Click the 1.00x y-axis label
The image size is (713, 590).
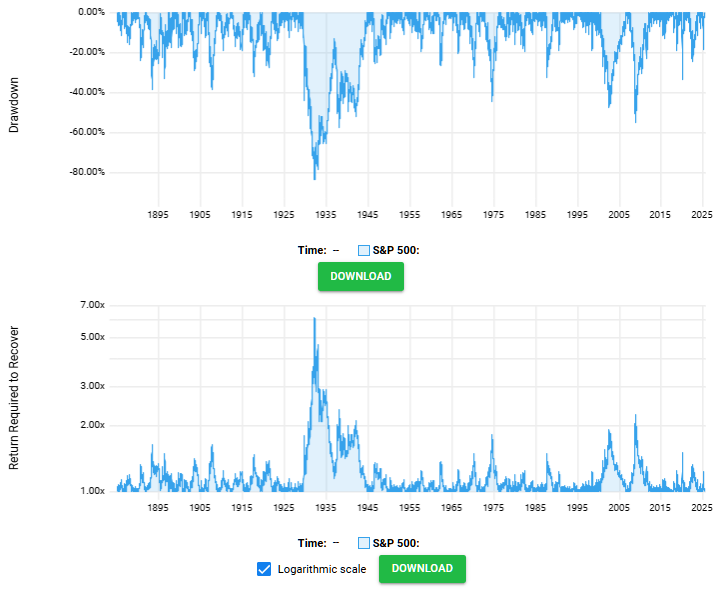point(92,491)
